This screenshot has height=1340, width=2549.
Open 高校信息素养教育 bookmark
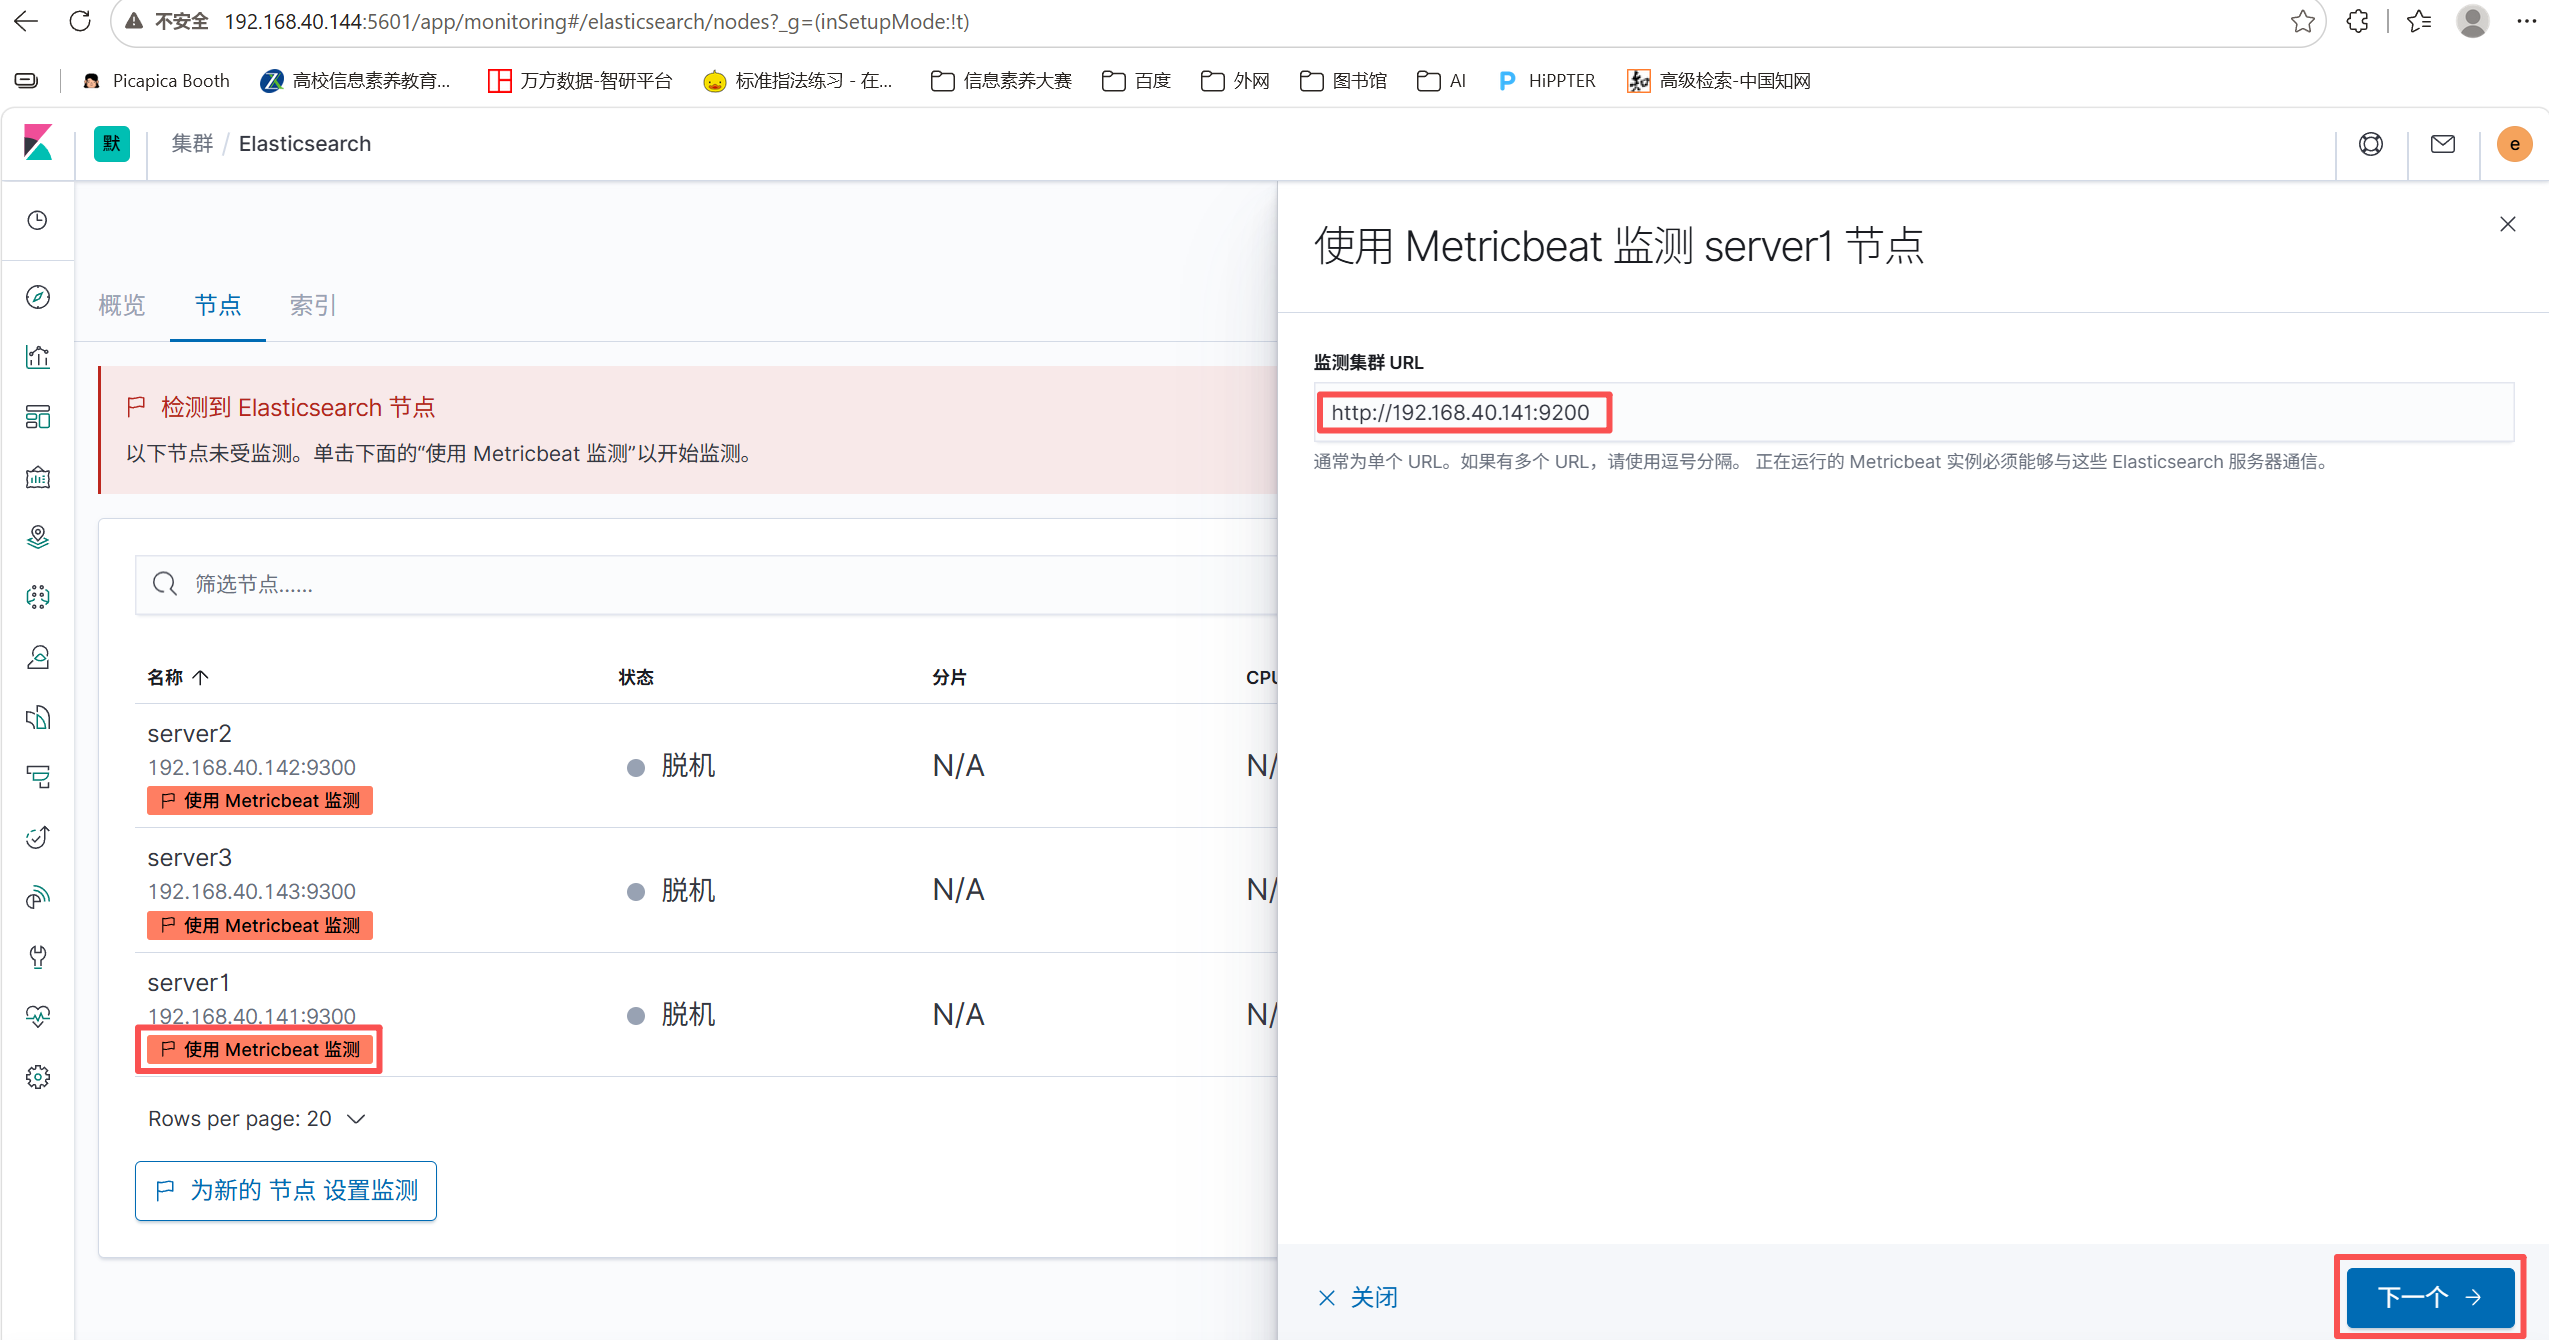tap(355, 80)
